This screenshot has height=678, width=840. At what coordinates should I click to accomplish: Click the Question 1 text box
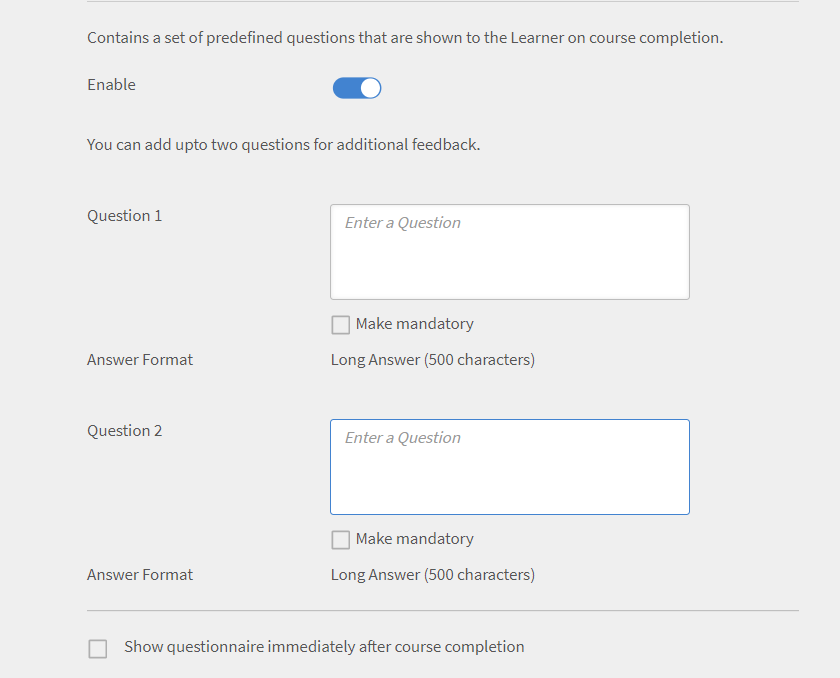click(509, 252)
